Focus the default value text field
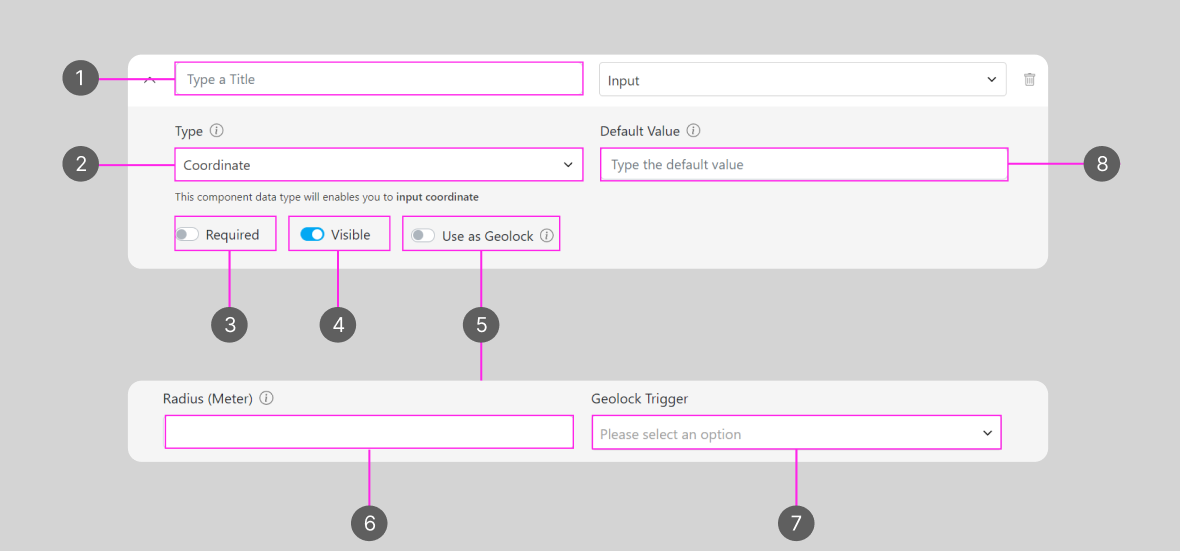Viewport: 1180px width, 551px height. 803,165
